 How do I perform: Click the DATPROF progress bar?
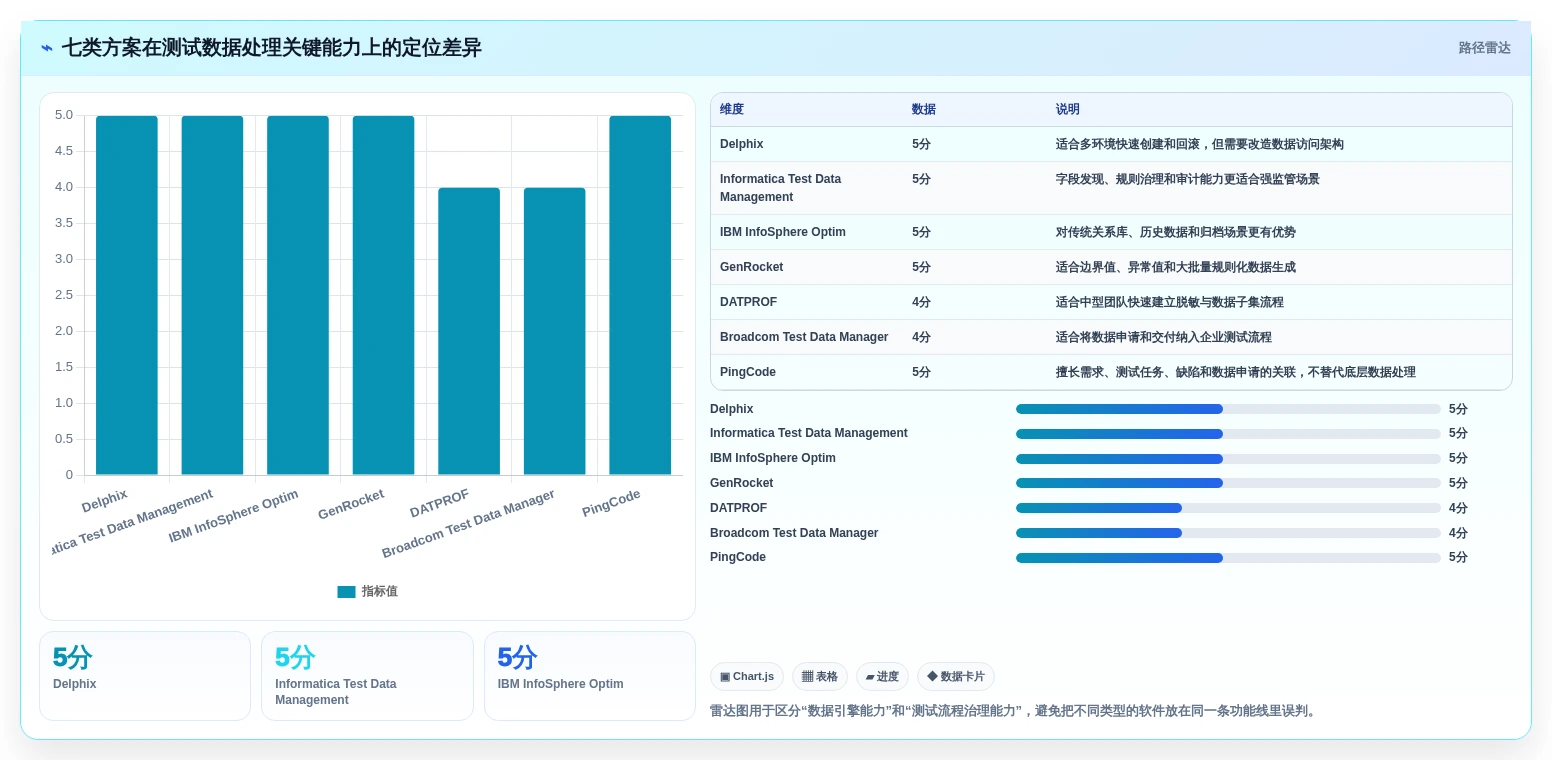[1228, 508]
